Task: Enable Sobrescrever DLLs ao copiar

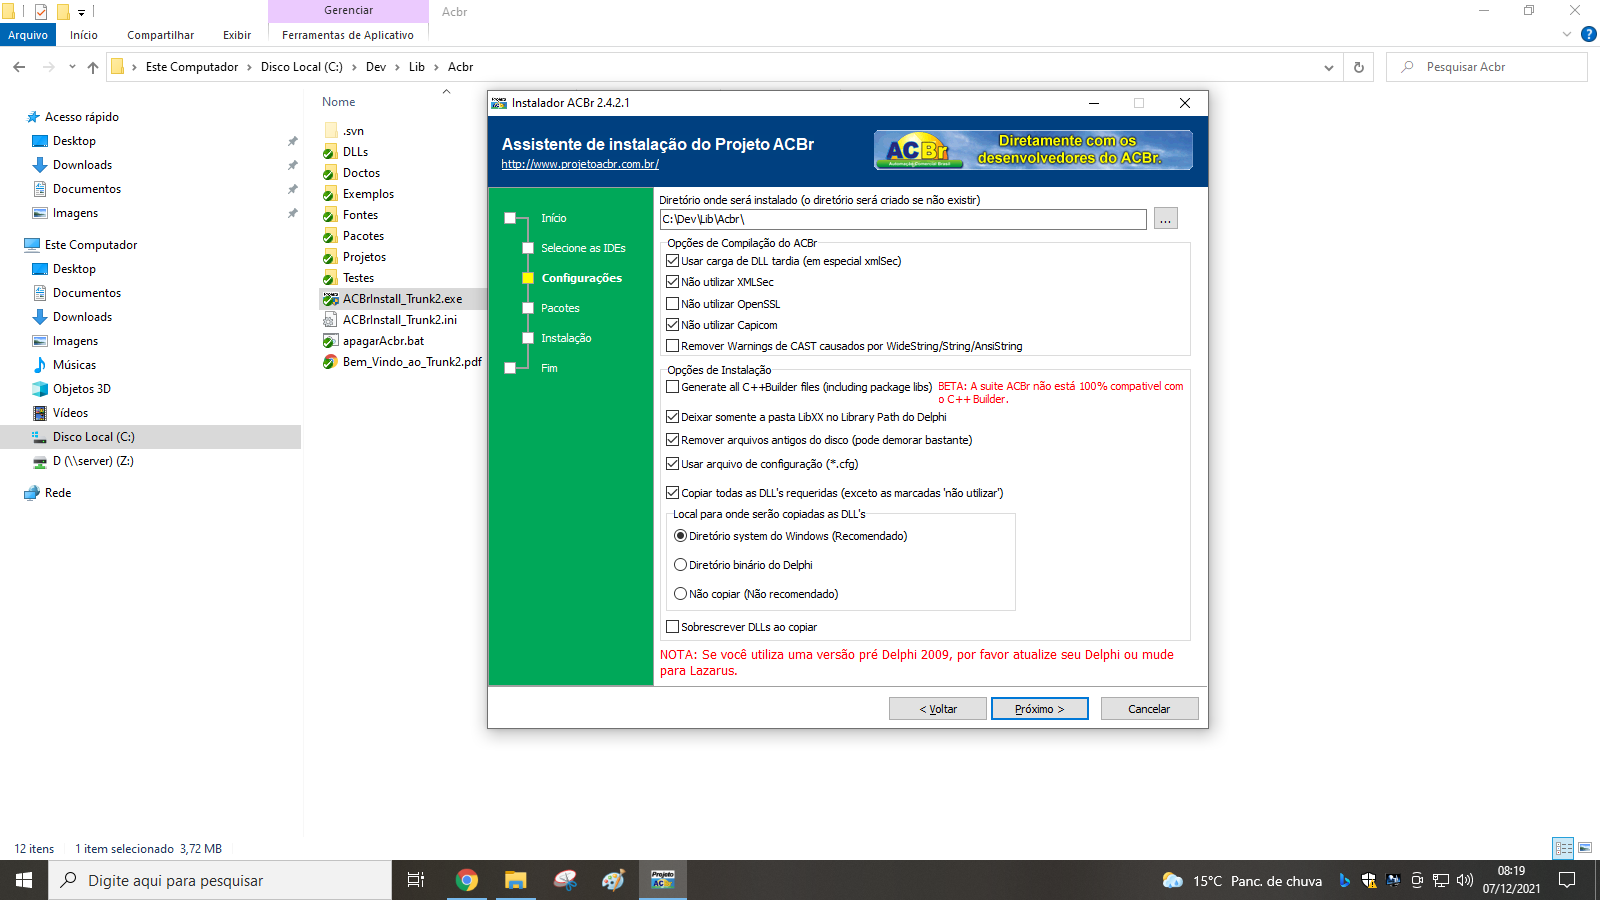Action: point(673,627)
